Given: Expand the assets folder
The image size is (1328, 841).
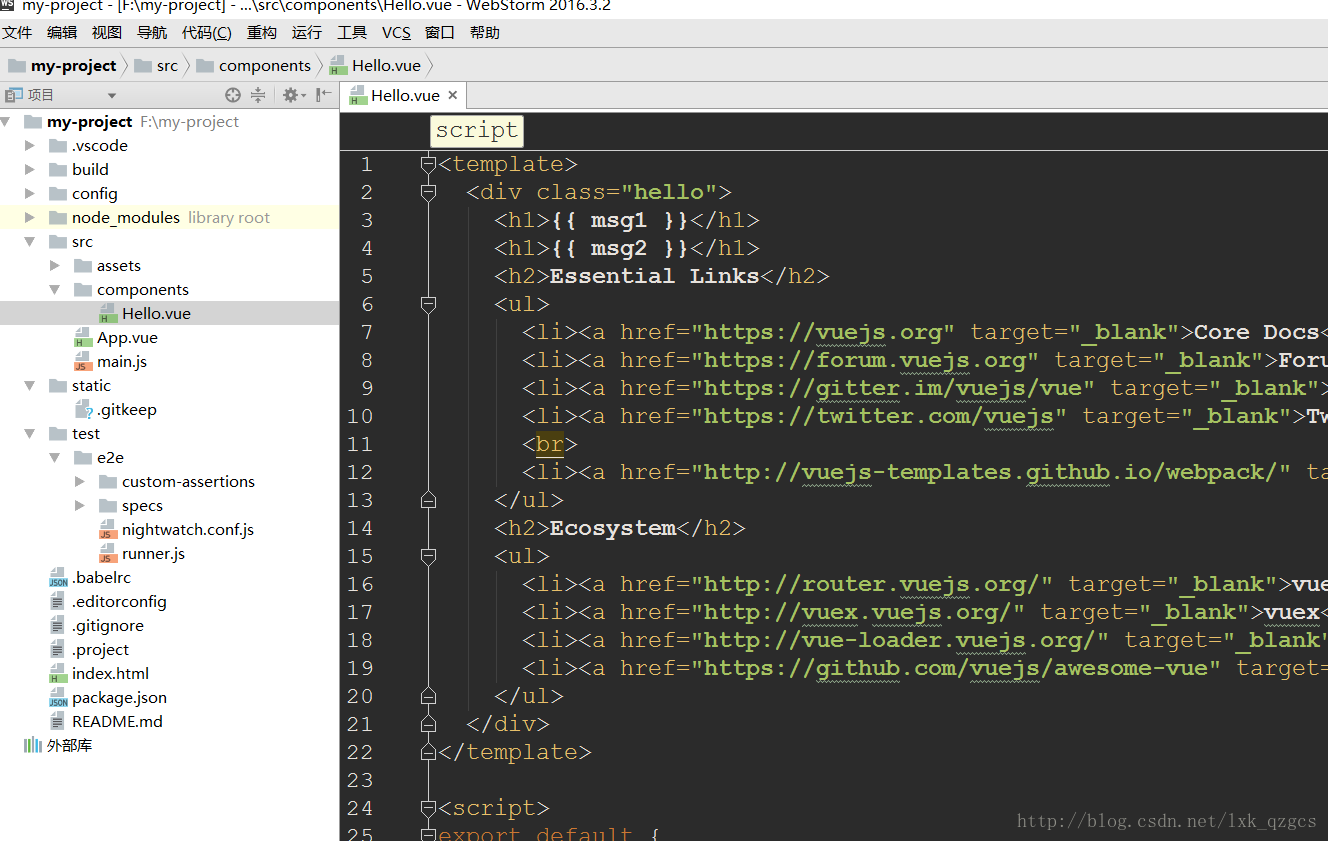Looking at the screenshot, I should (55, 266).
